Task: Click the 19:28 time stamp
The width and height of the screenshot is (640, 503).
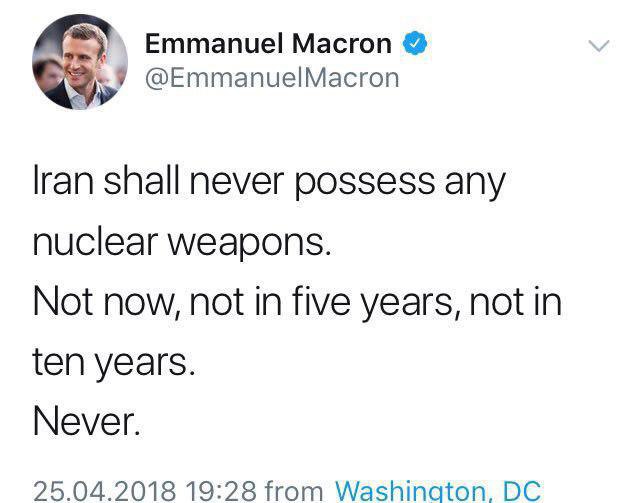Action: (x=220, y=491)
